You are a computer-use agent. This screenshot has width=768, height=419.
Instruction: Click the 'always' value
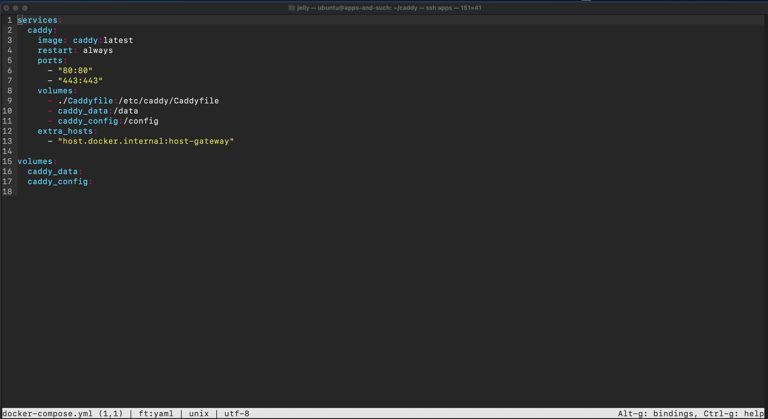97,50
